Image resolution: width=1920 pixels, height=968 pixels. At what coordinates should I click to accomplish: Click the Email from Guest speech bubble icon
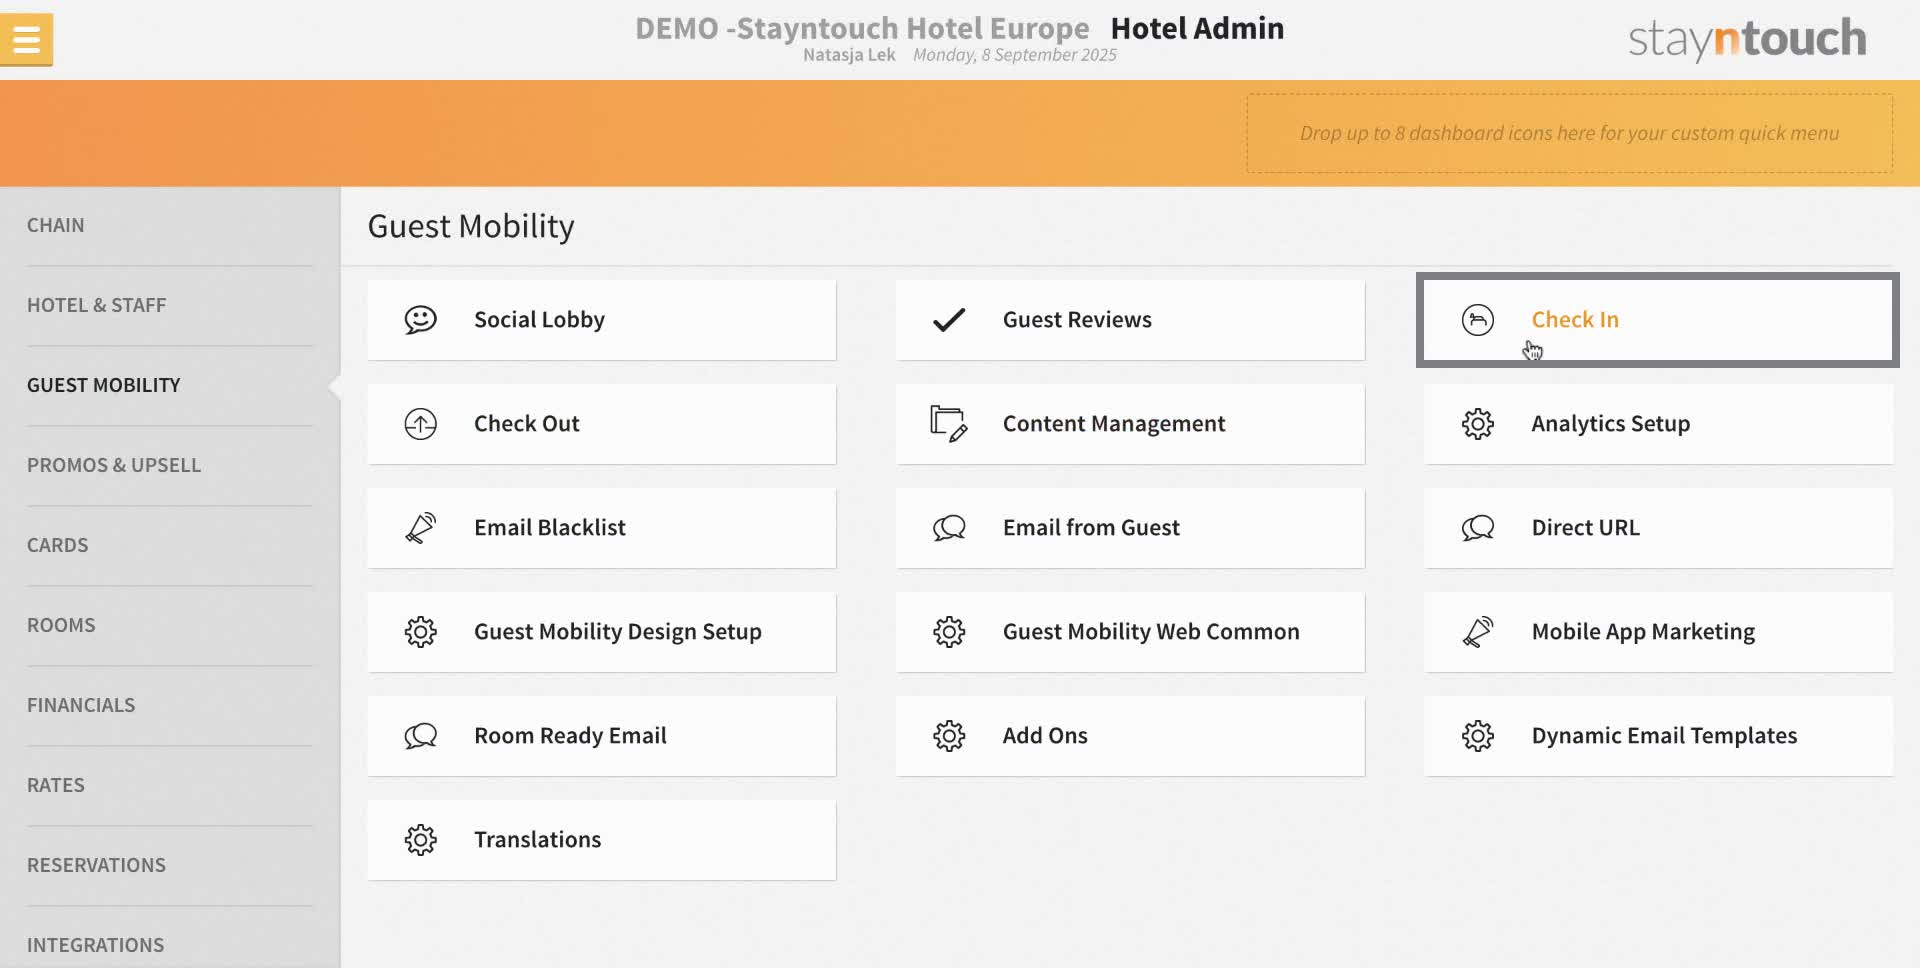pos(949,527)
